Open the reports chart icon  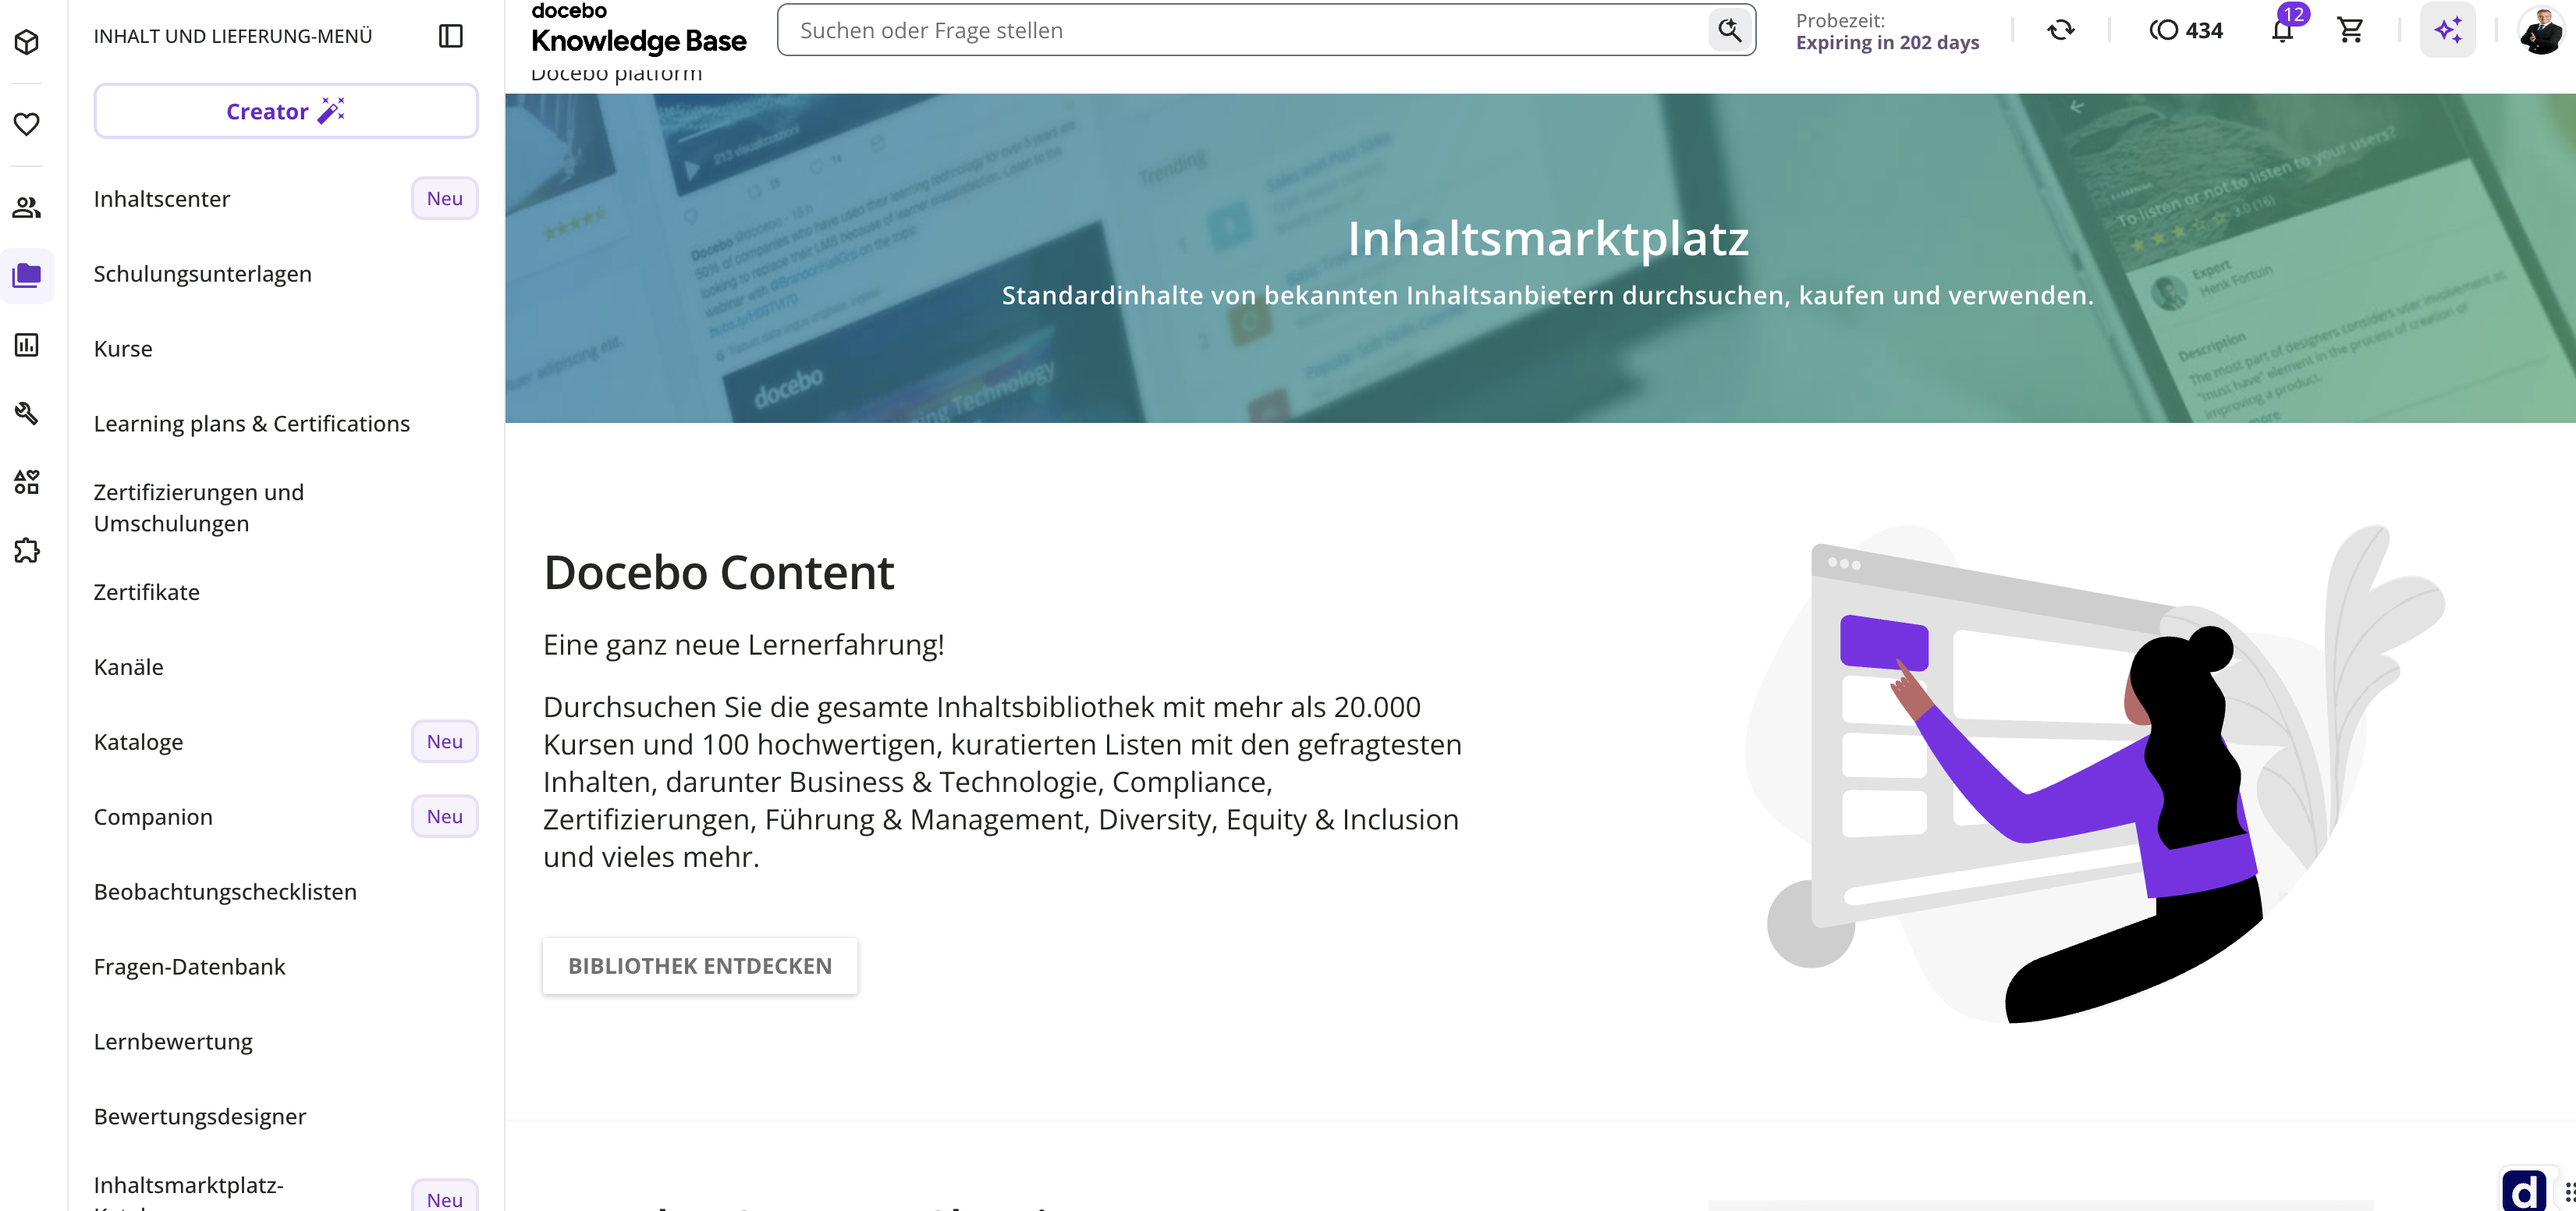(x=27, y=345)
